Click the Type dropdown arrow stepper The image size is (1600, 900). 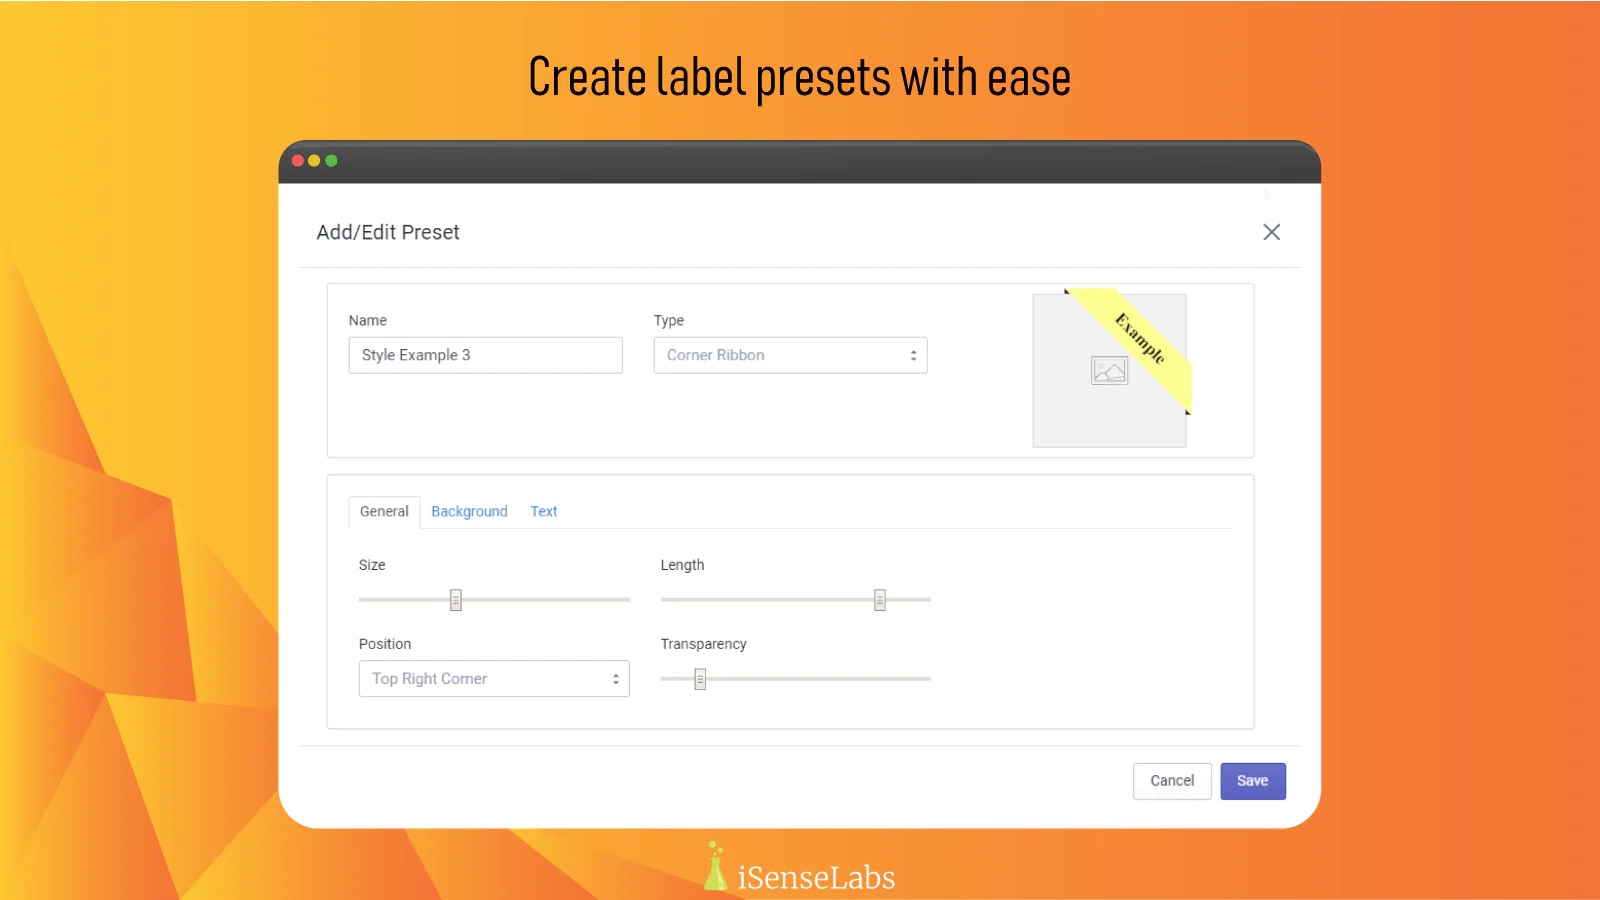pos(913,355)
